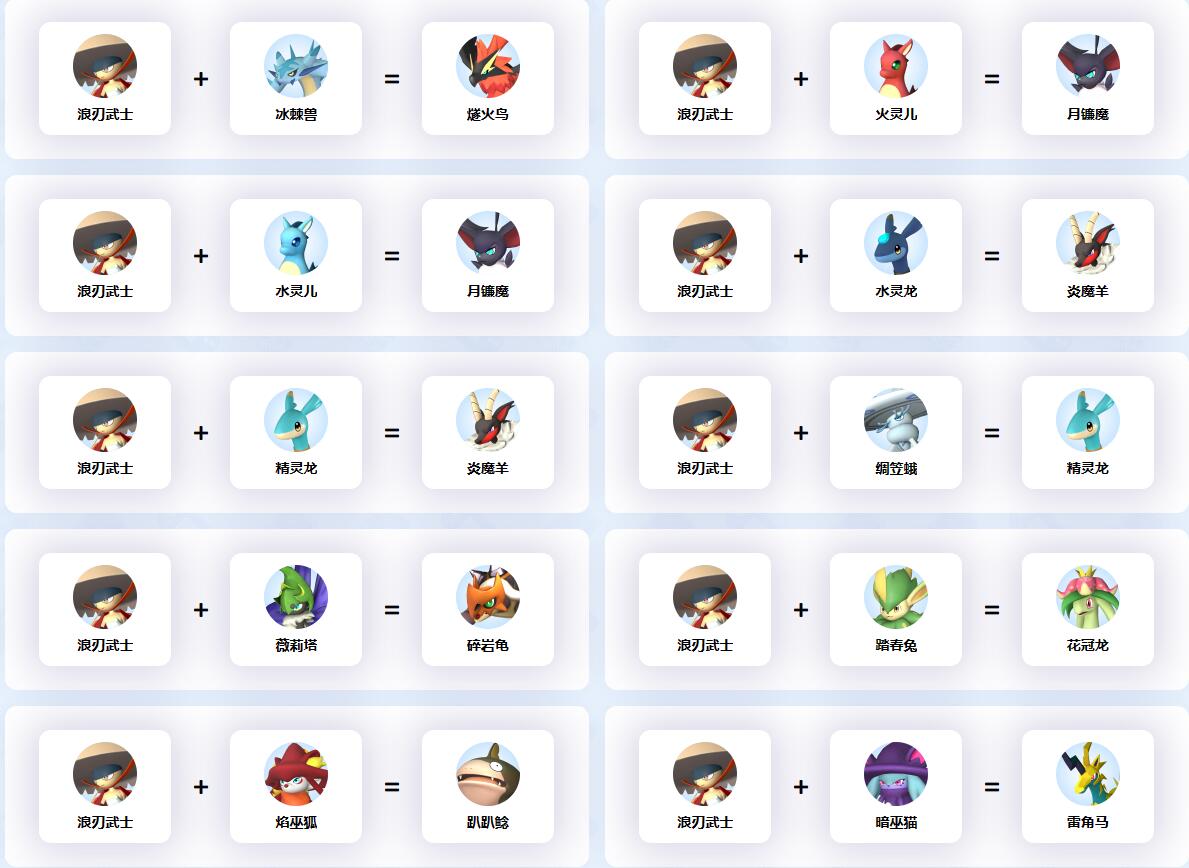Open the 水灵儿 blue creature icon
Screen dimensions: 1189x868
[x=296, y=243]
